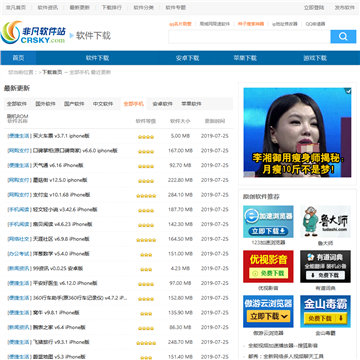
Task: Open the v5.4.0 iPhone版 math app entry
Action: 61,254
